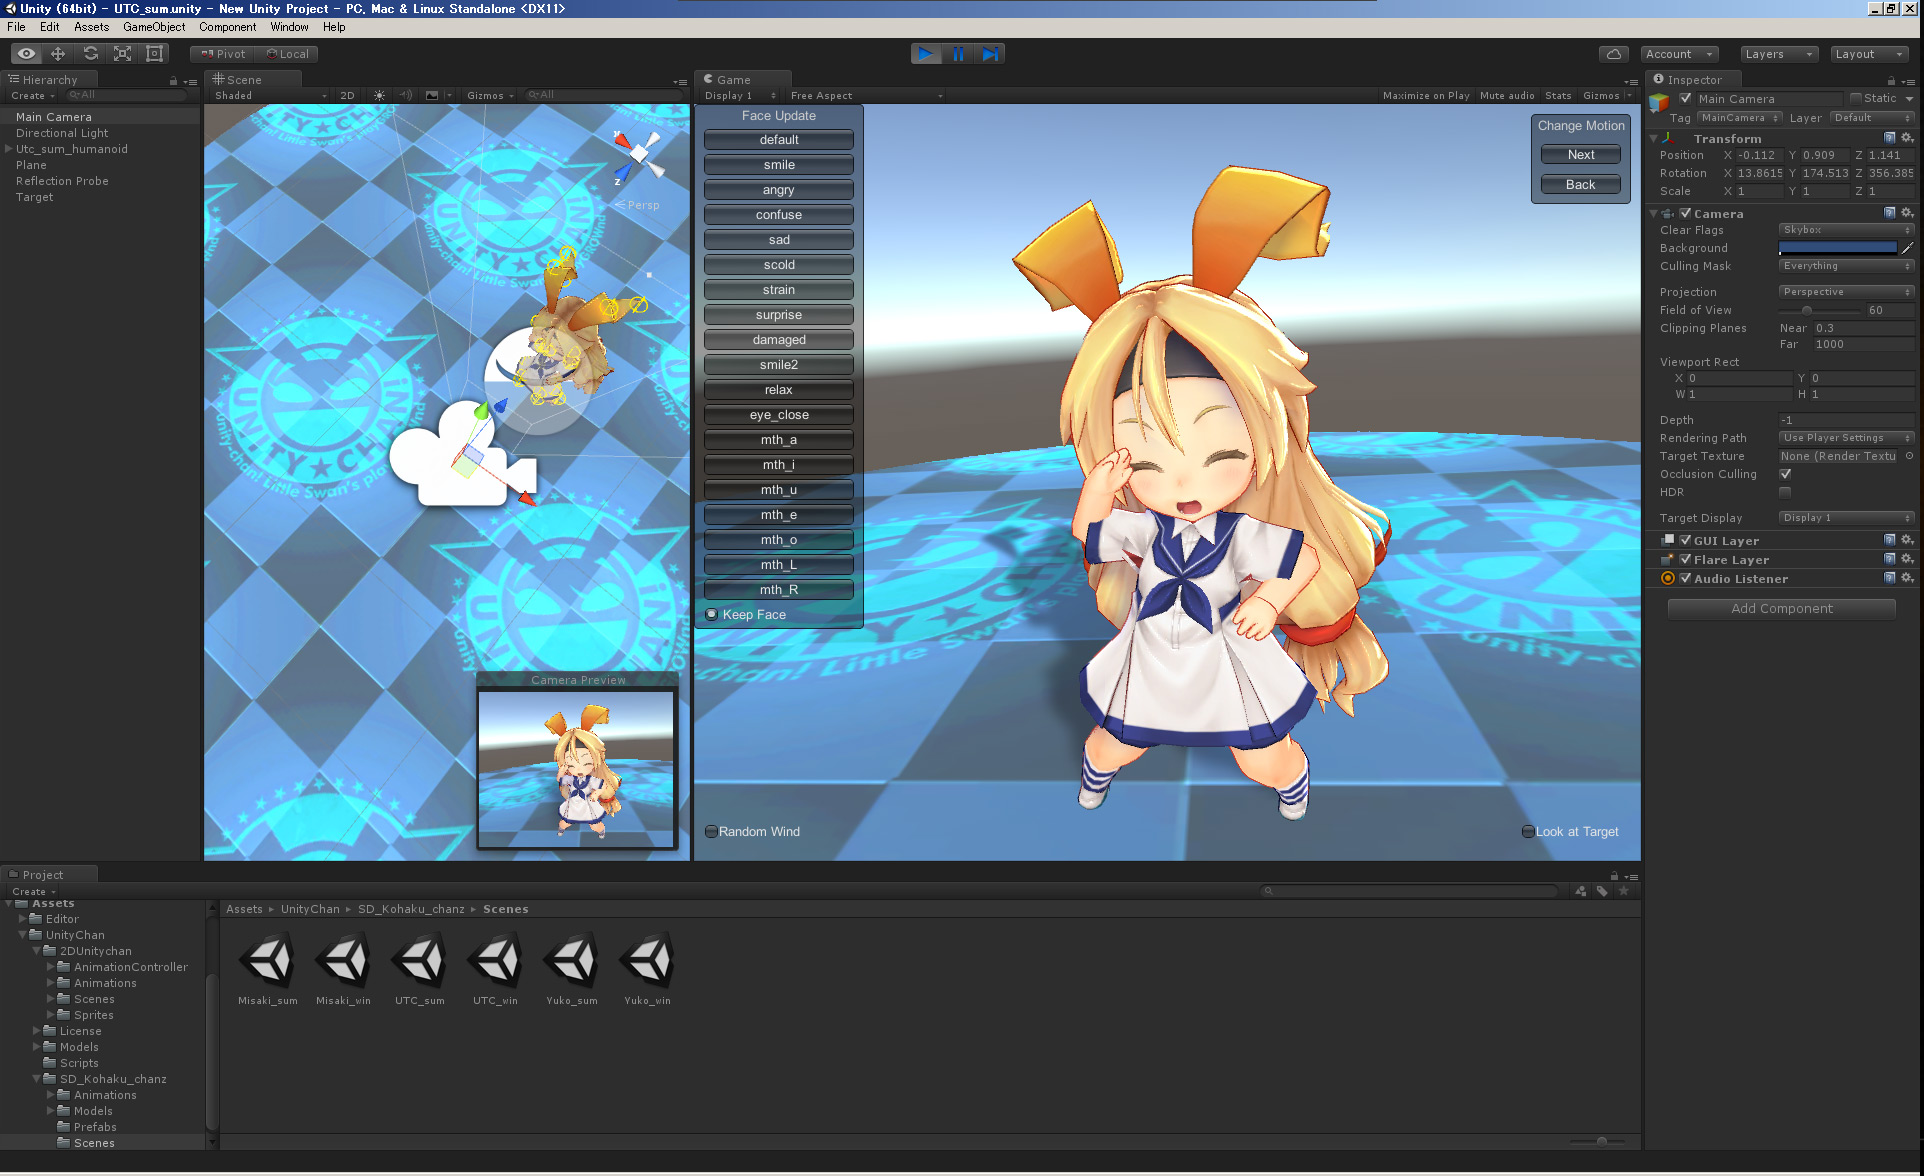Select the smile face expression button
The width and height of the screenshot is (1924, 1176).
[778, 165]
